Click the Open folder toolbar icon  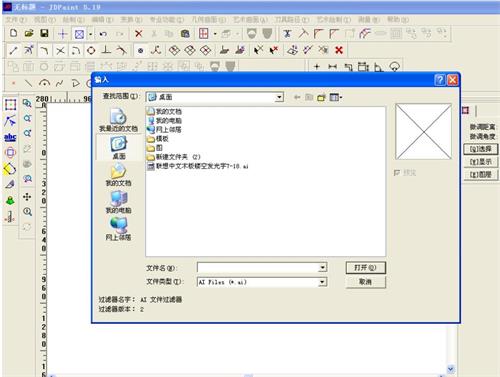29,33
